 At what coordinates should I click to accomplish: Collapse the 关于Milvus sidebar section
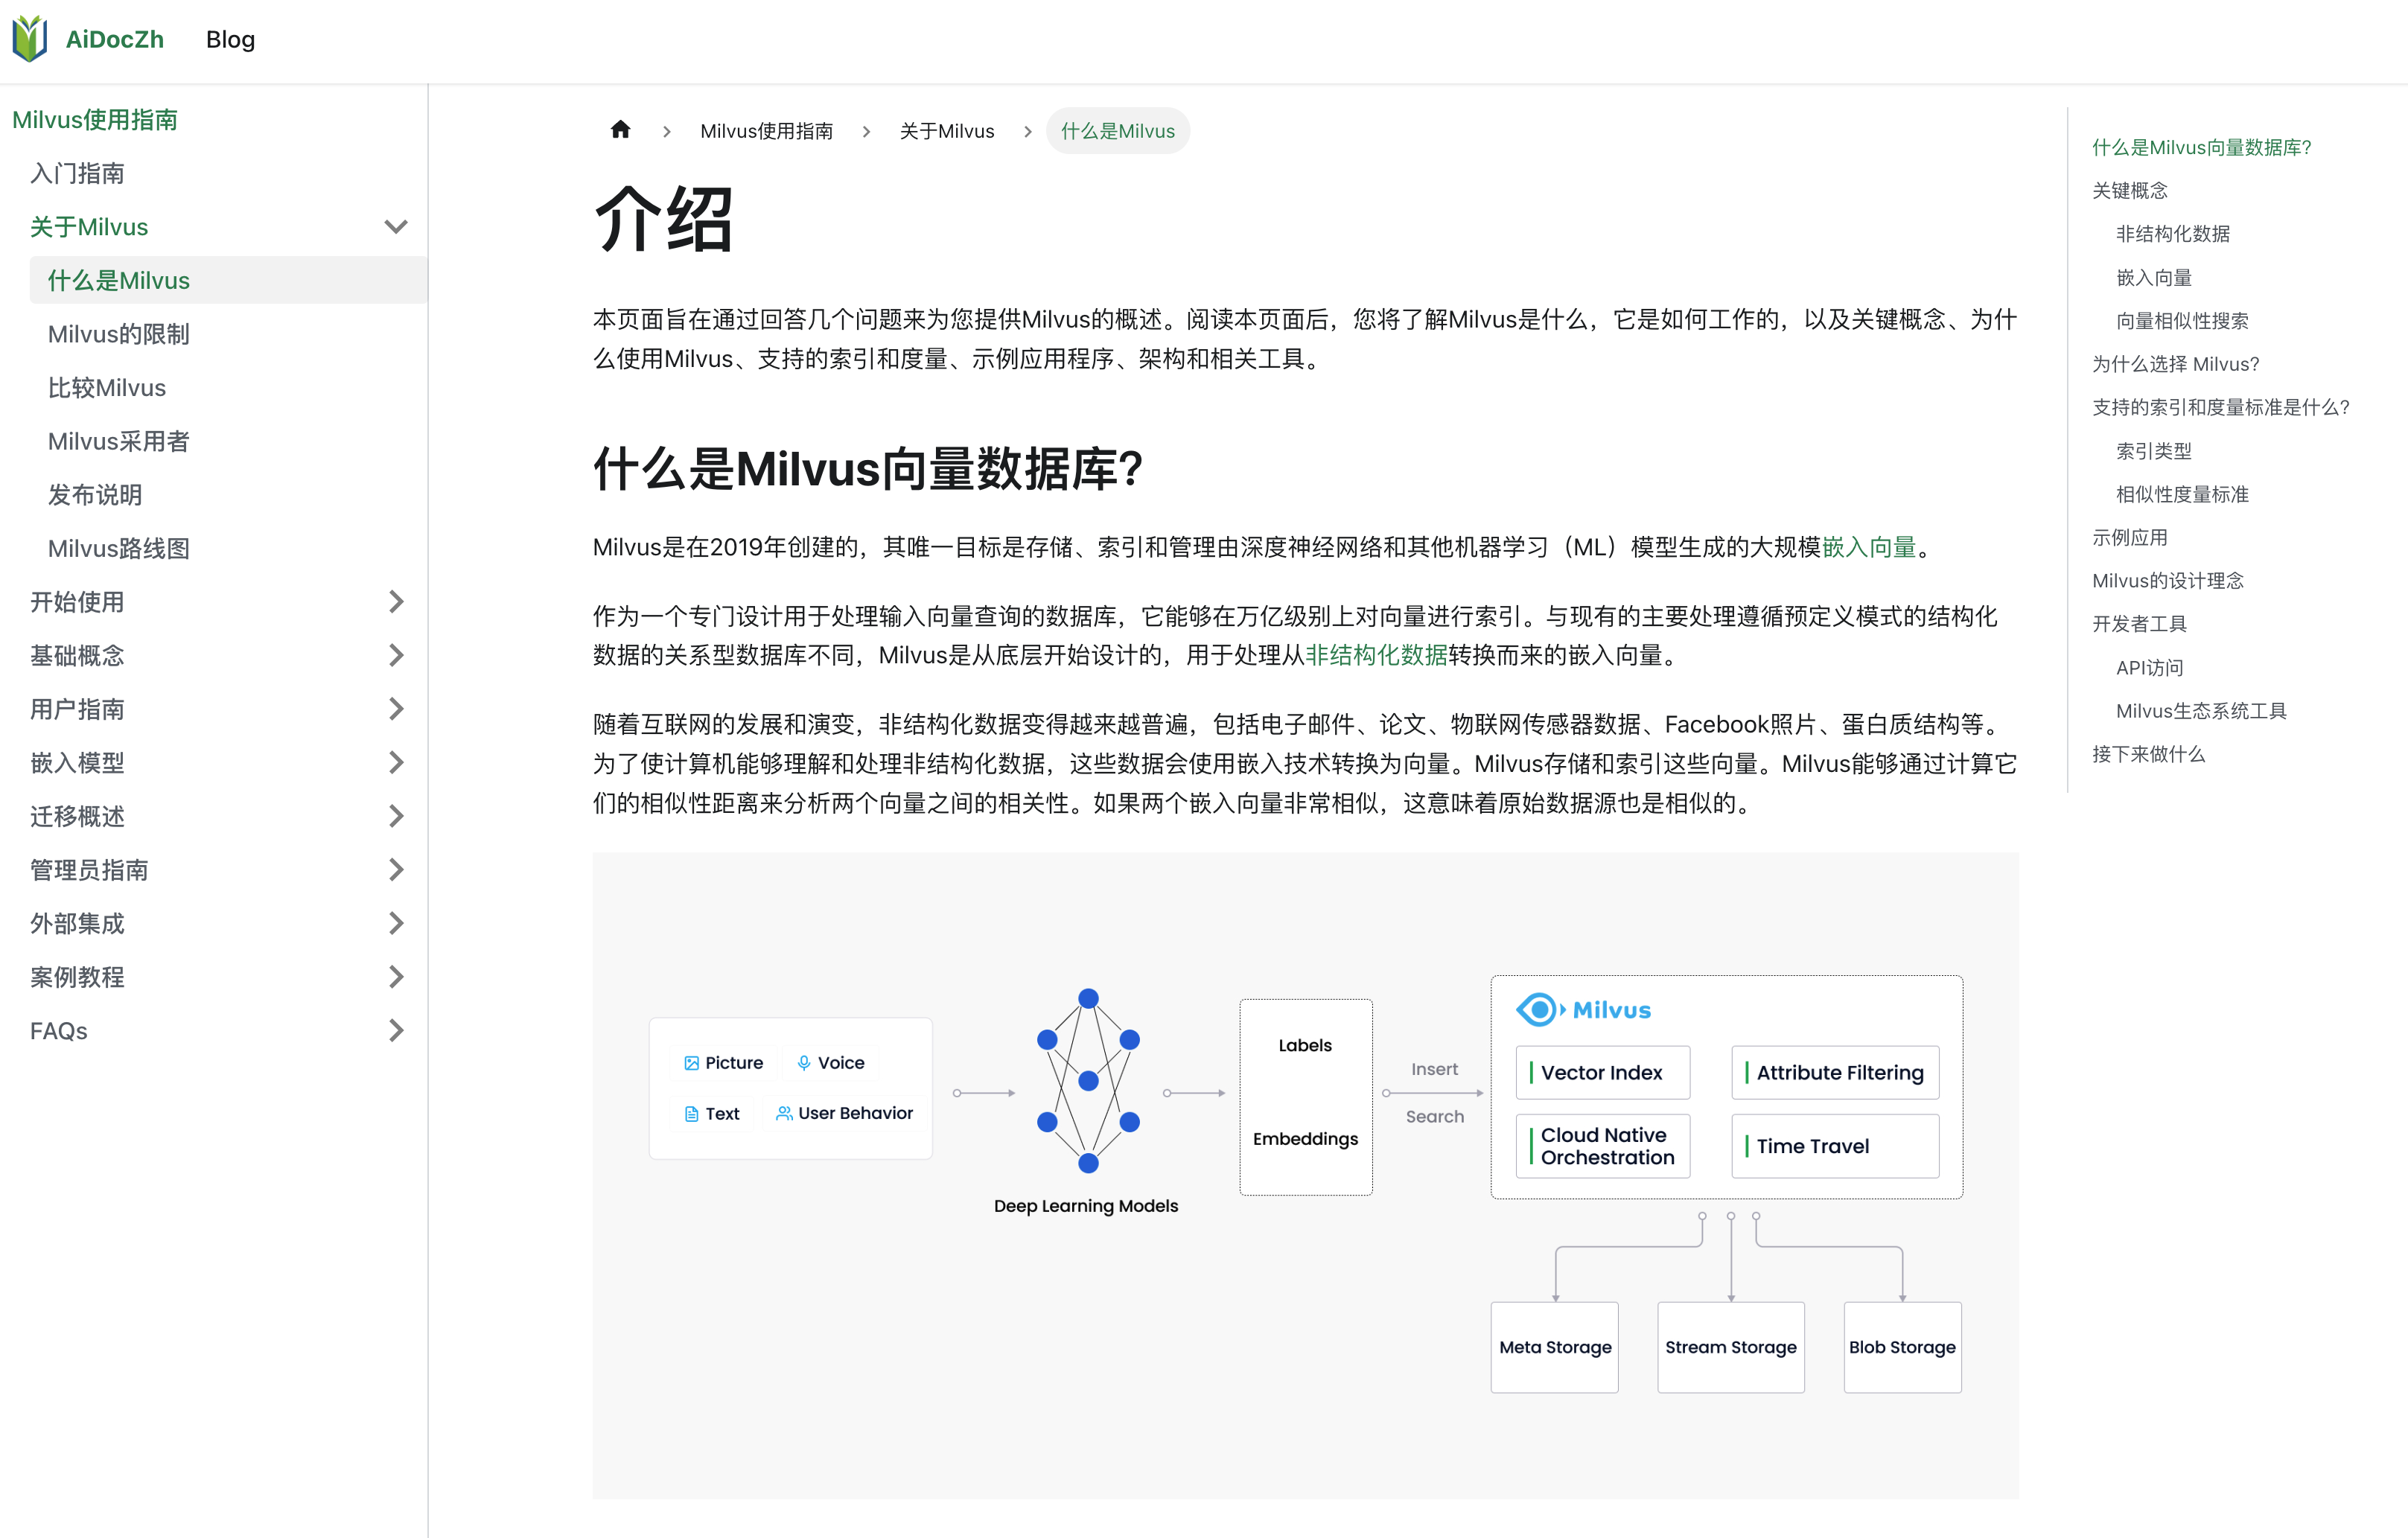396,227
